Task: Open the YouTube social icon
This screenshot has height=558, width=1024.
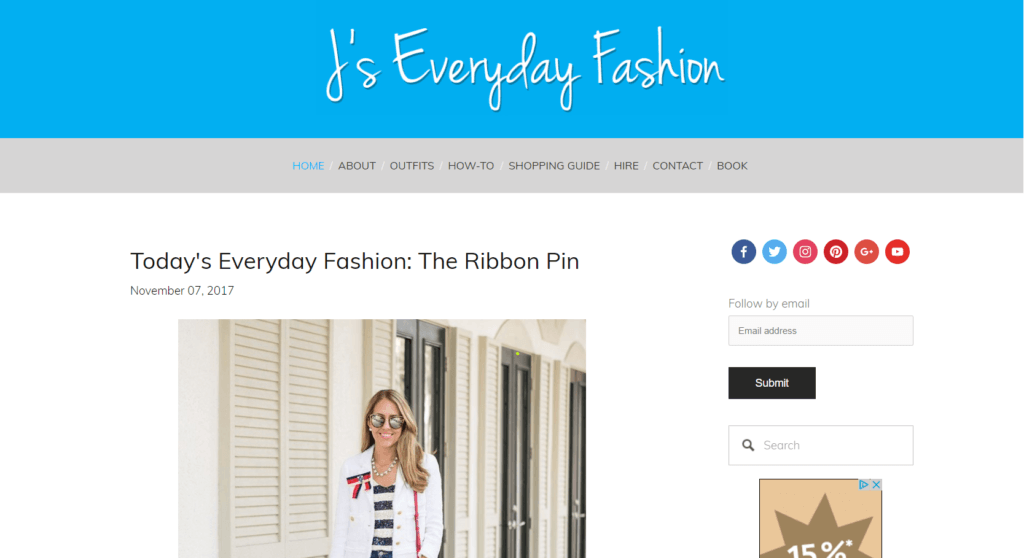Action: click(x=897, y=252)
